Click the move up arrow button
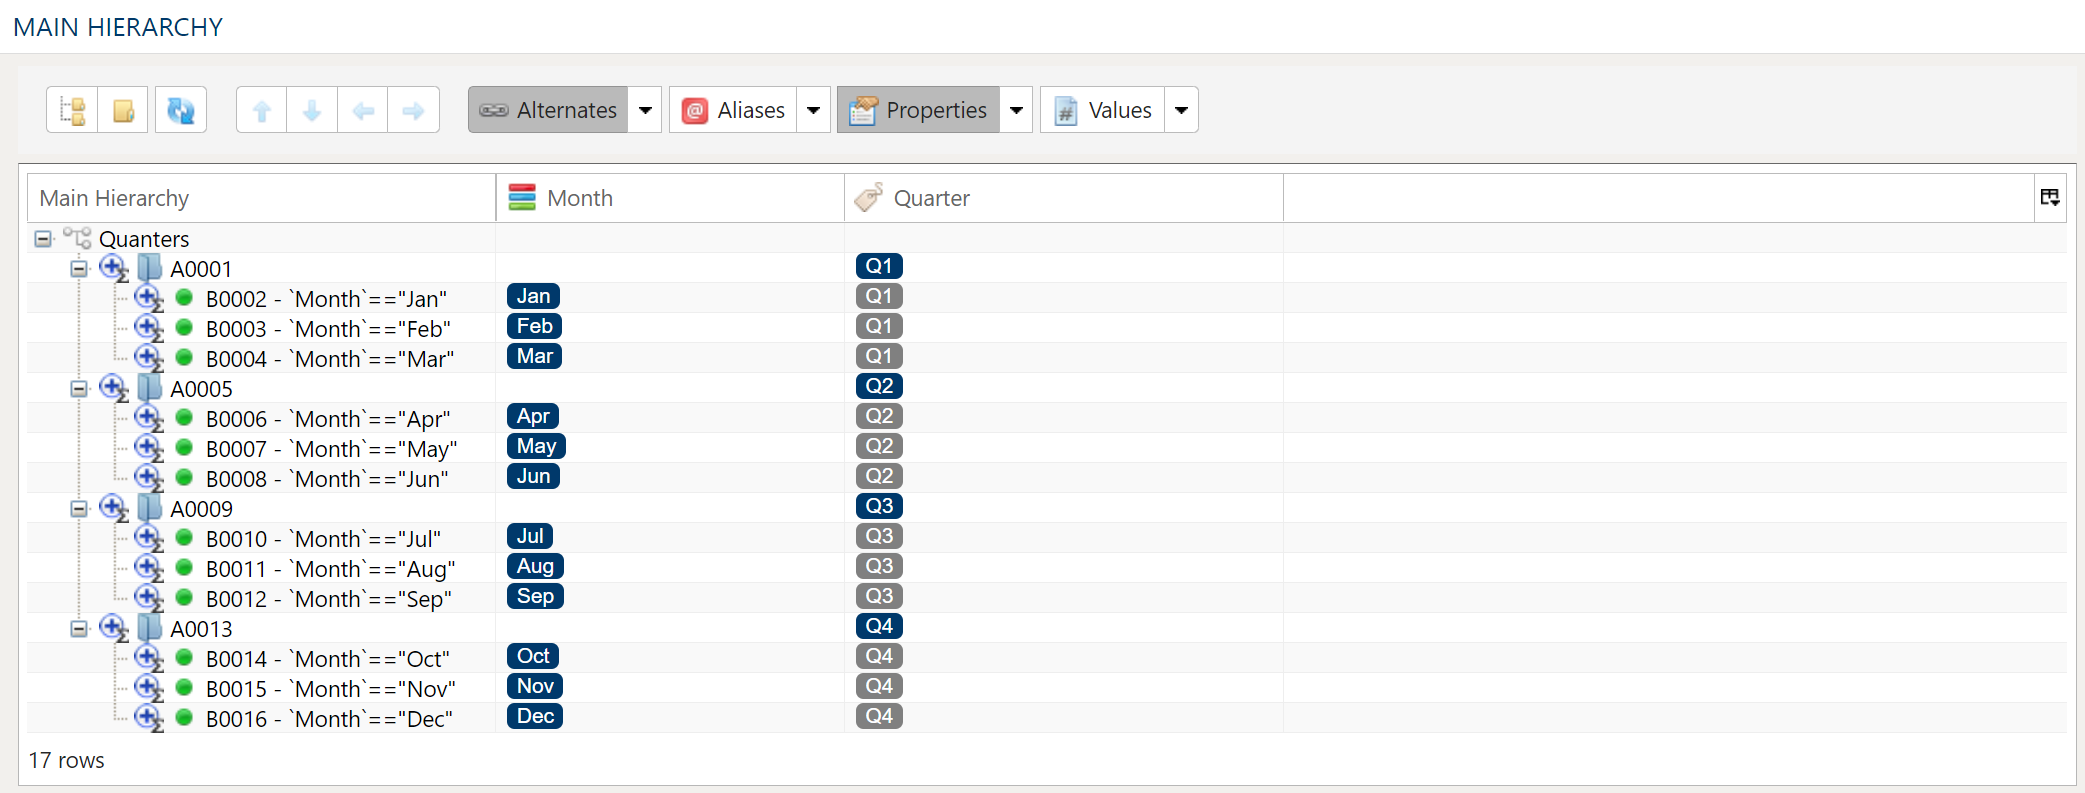Screen dimensions: 2085x793 (x=262, y=110)
